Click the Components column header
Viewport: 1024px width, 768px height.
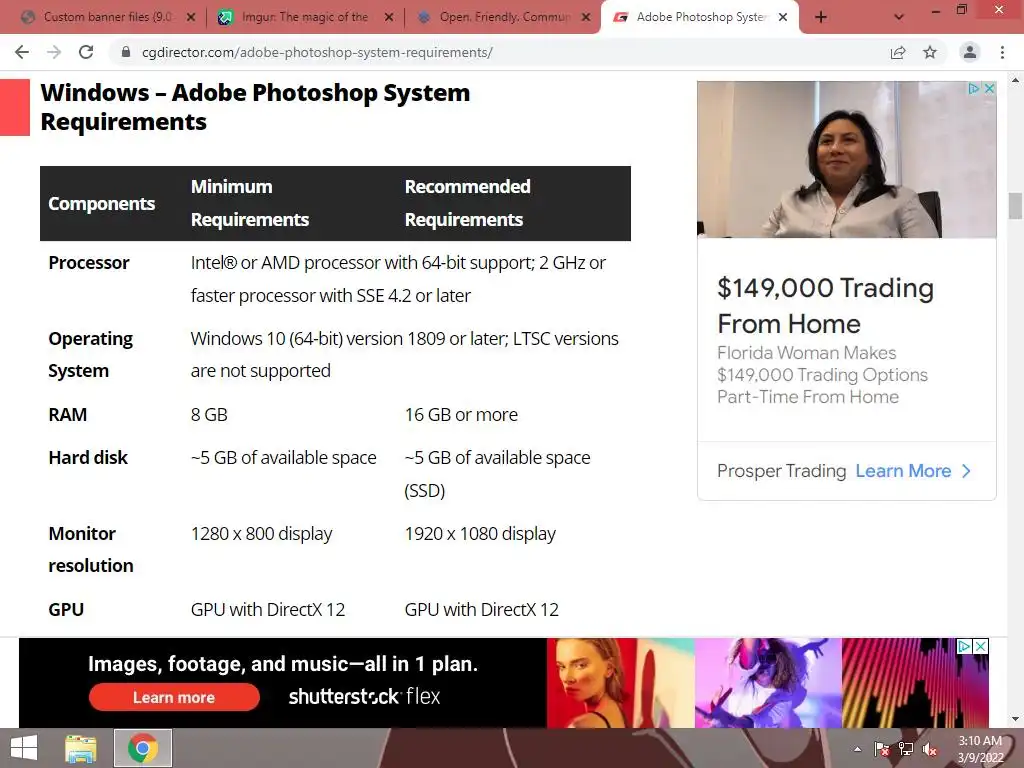[101, 204]
